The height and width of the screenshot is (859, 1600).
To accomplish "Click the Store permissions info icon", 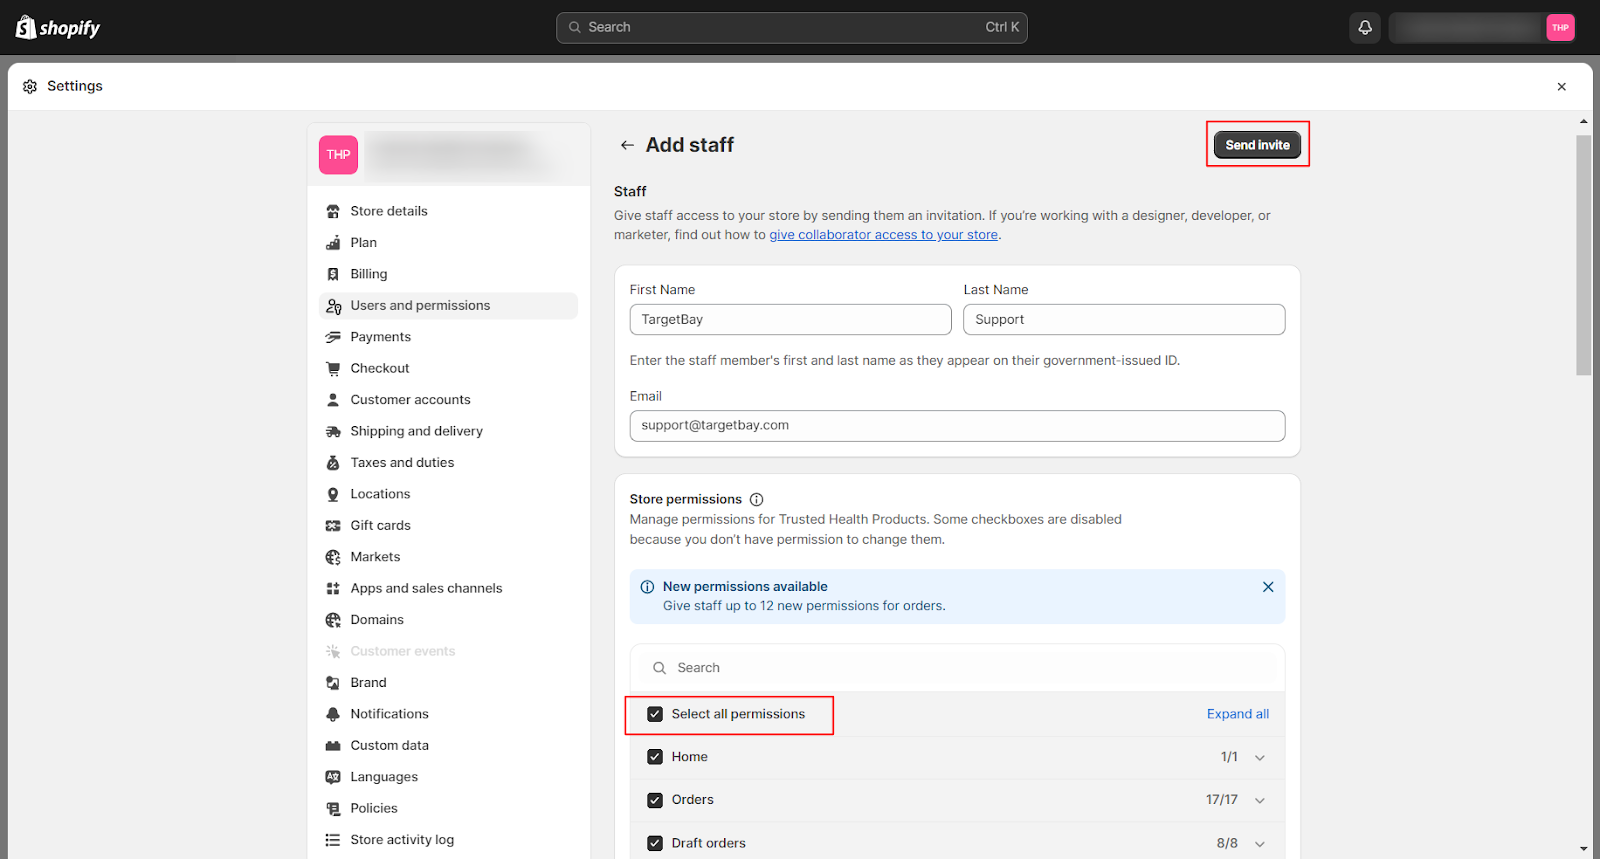I will pos(757,499).
